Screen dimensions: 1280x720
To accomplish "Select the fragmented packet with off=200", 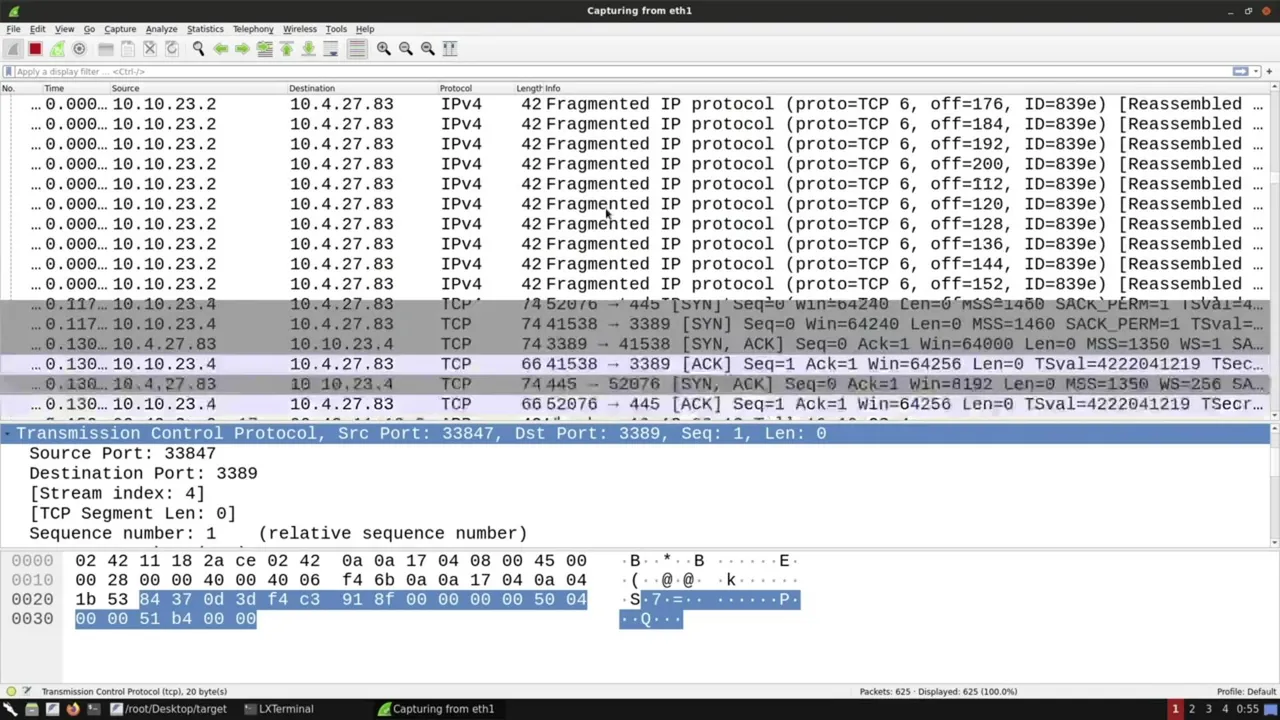I will point(635,164).
